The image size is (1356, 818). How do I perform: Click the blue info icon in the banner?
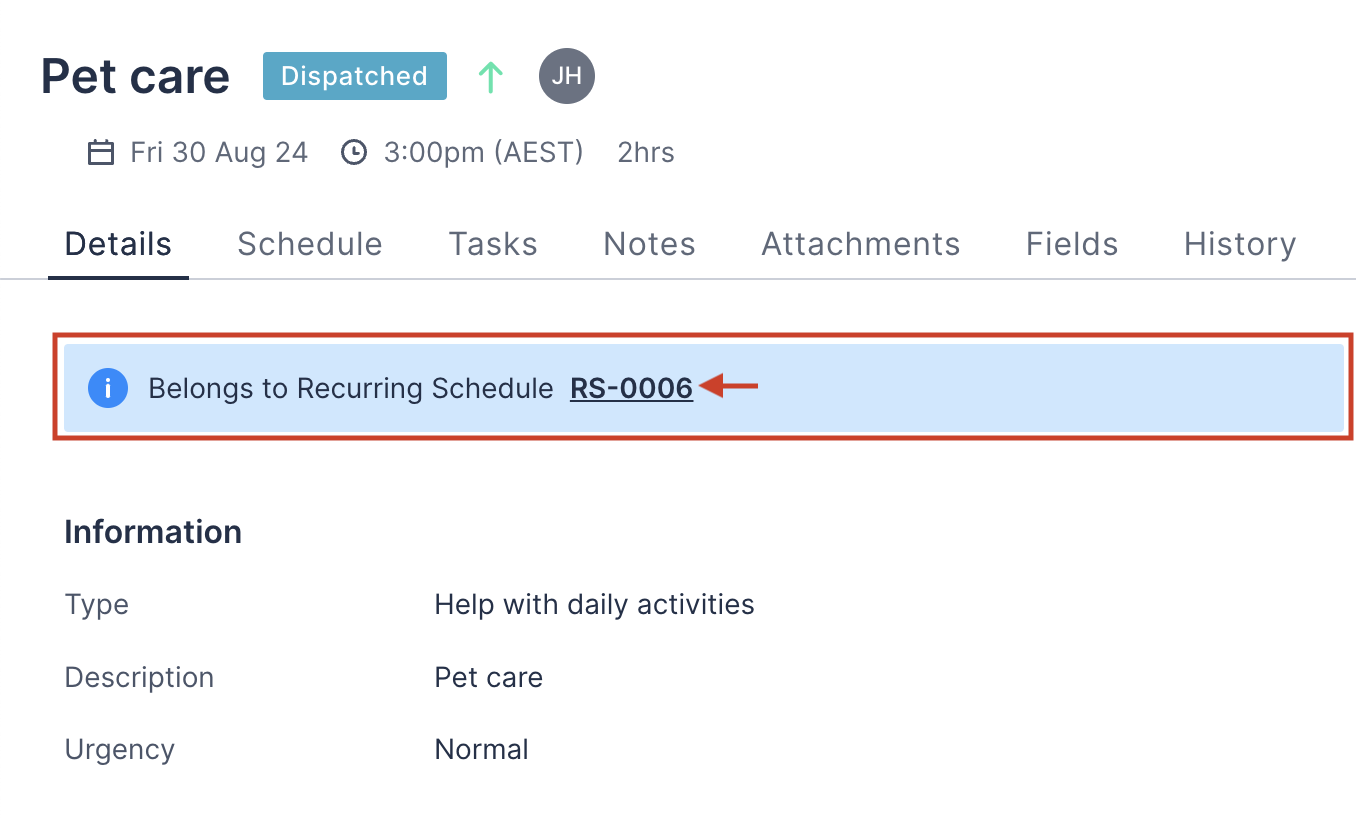tap(108, 388)
